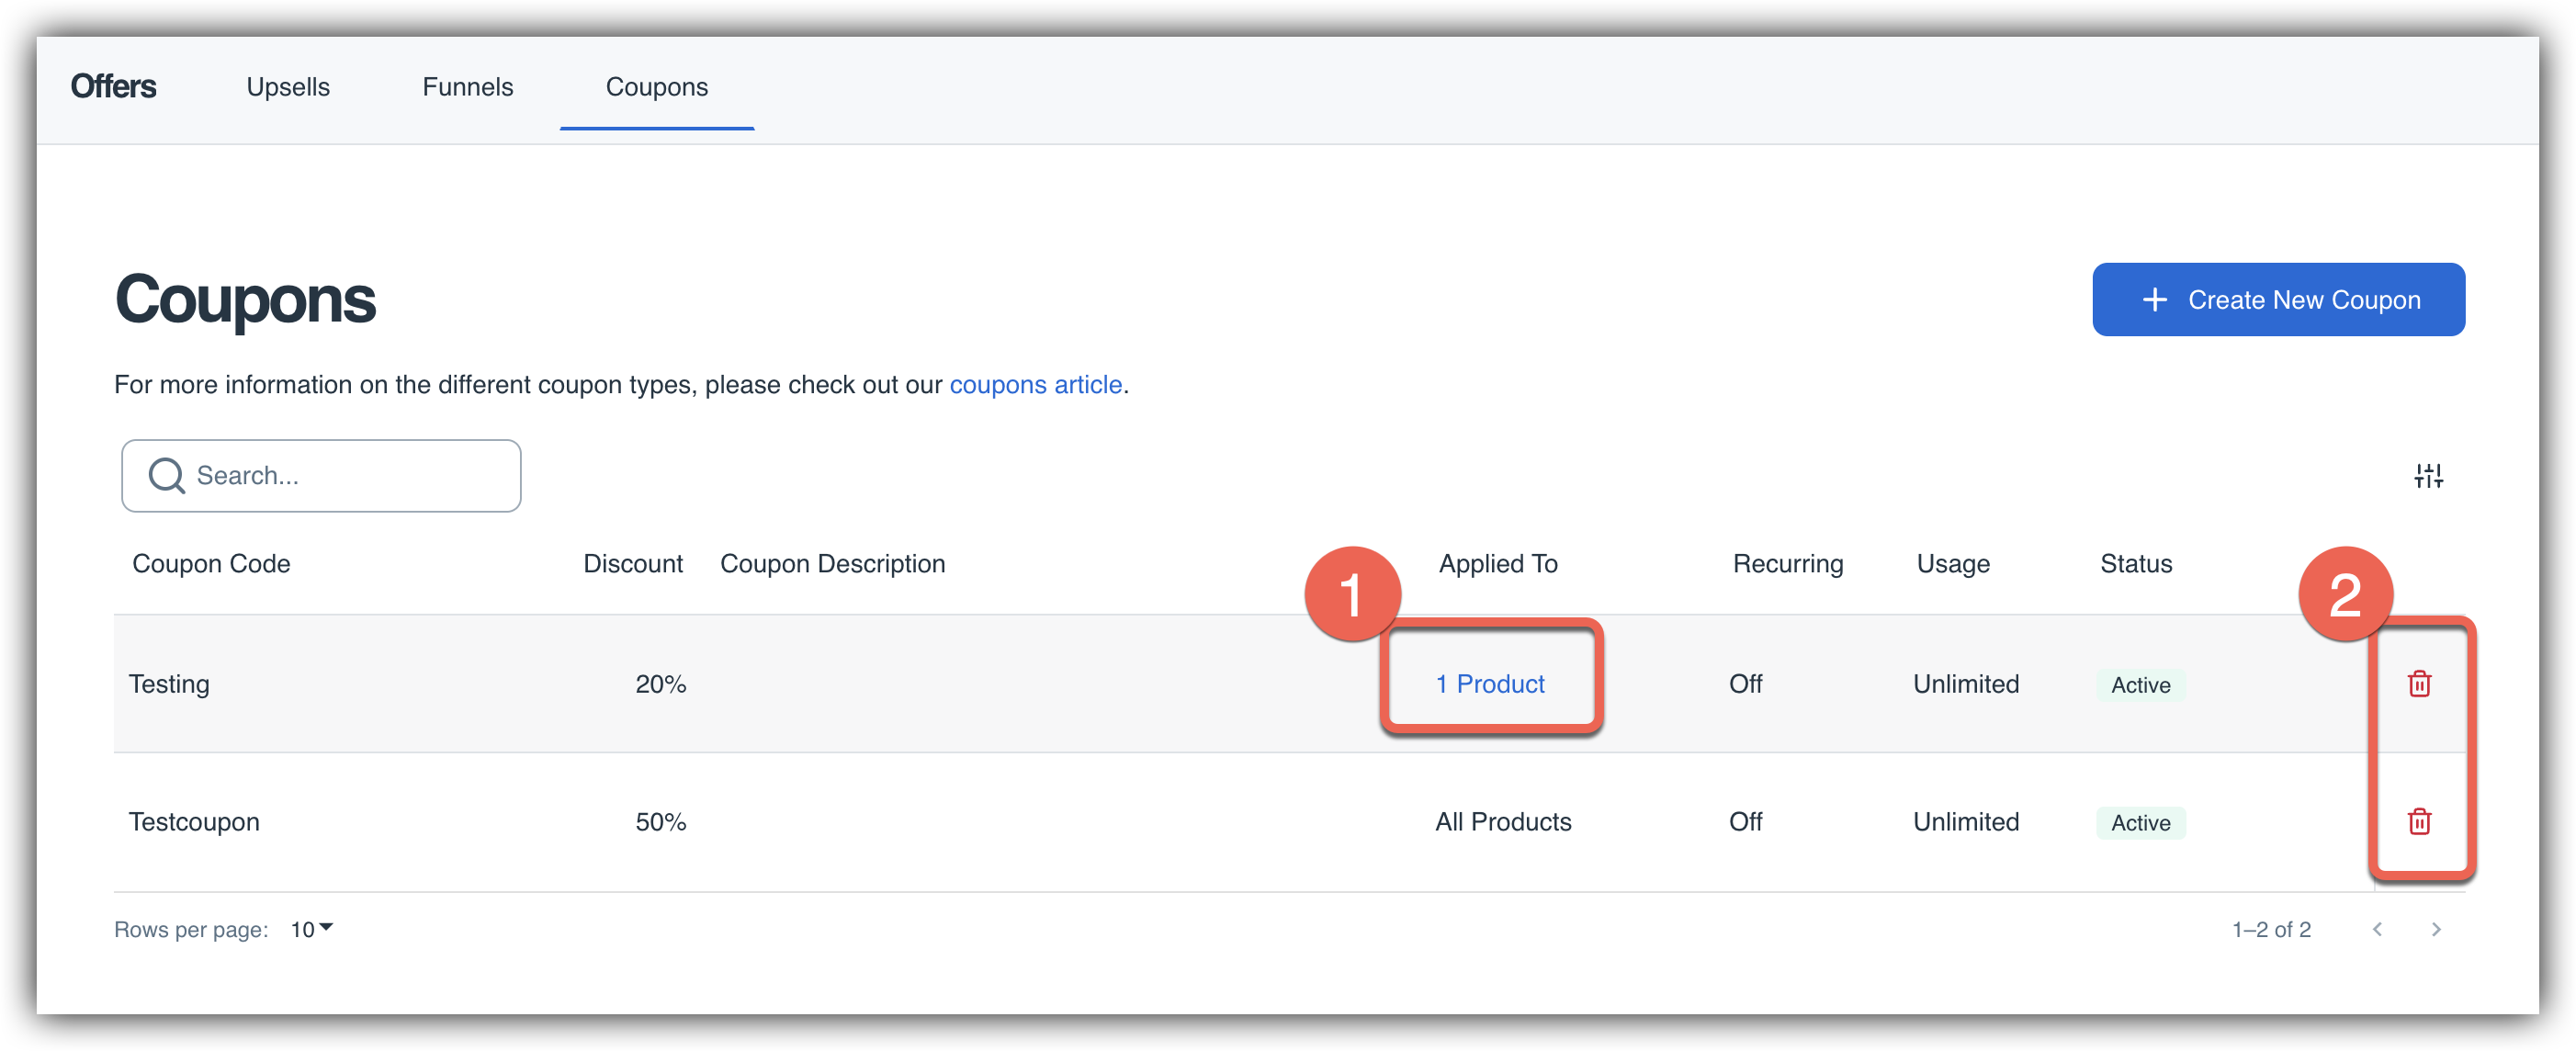Click the Coupon Code column header
The image size is (2576, 1051).
pos(211,564)
